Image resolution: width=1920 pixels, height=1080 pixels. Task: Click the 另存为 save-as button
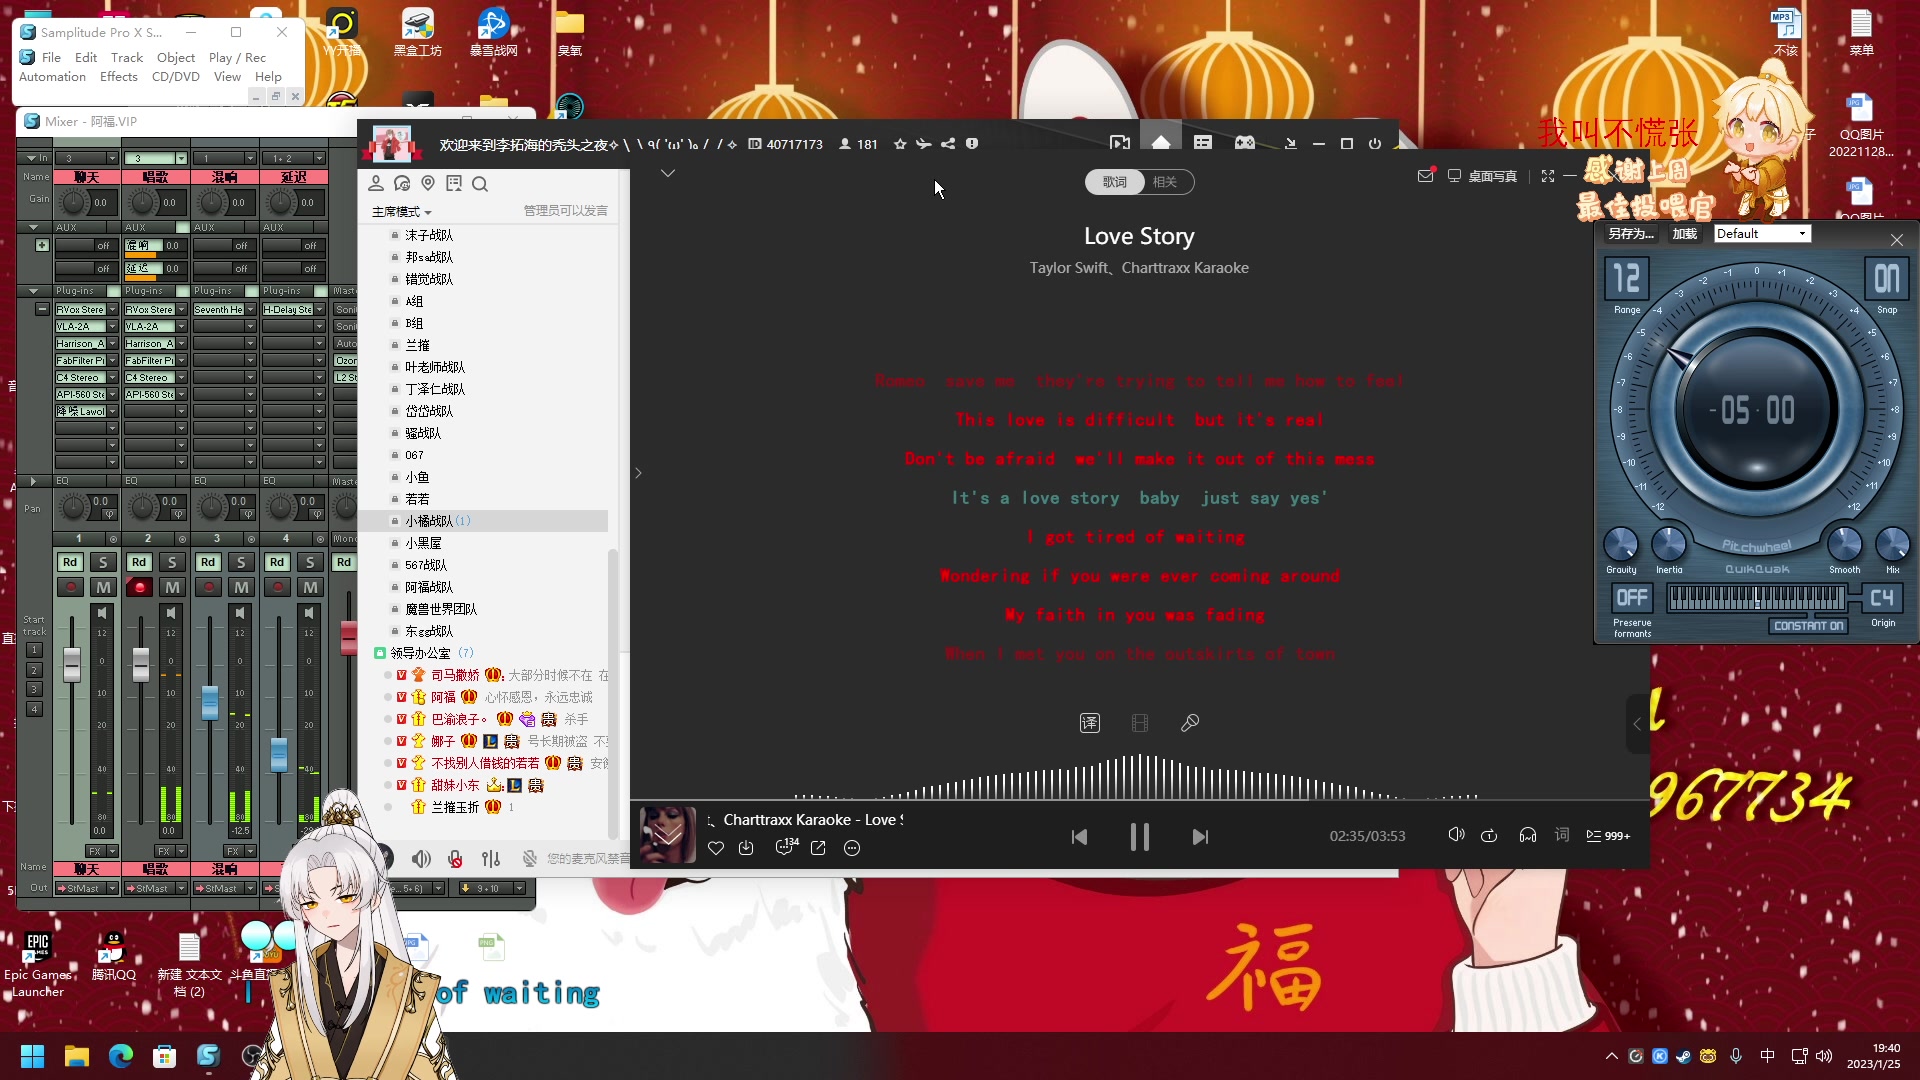(1630, 234)
